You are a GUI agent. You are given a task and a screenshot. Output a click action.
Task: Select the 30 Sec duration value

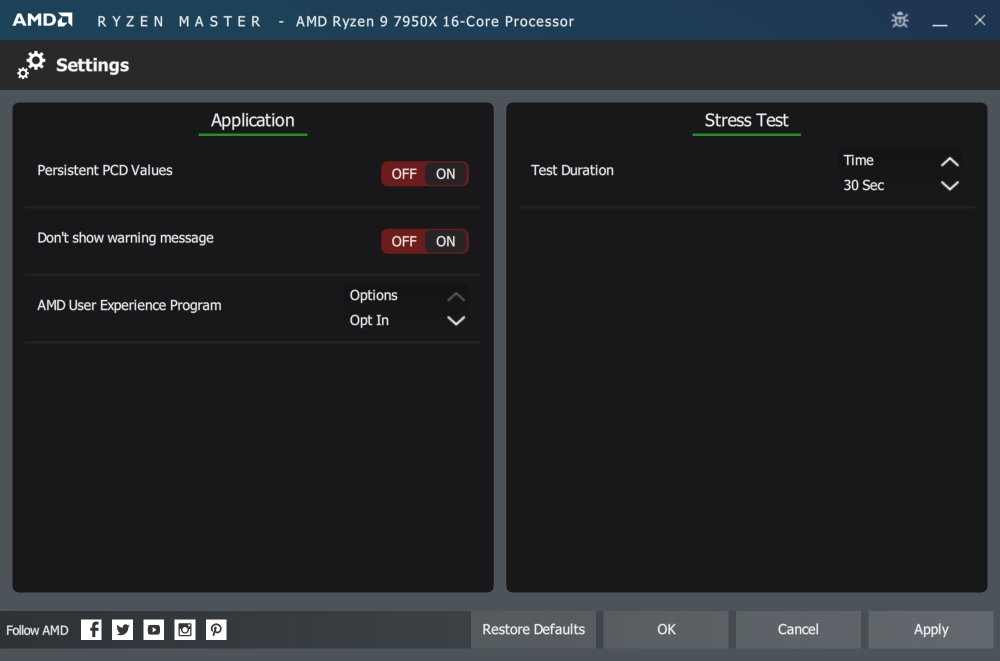point(864,186)
